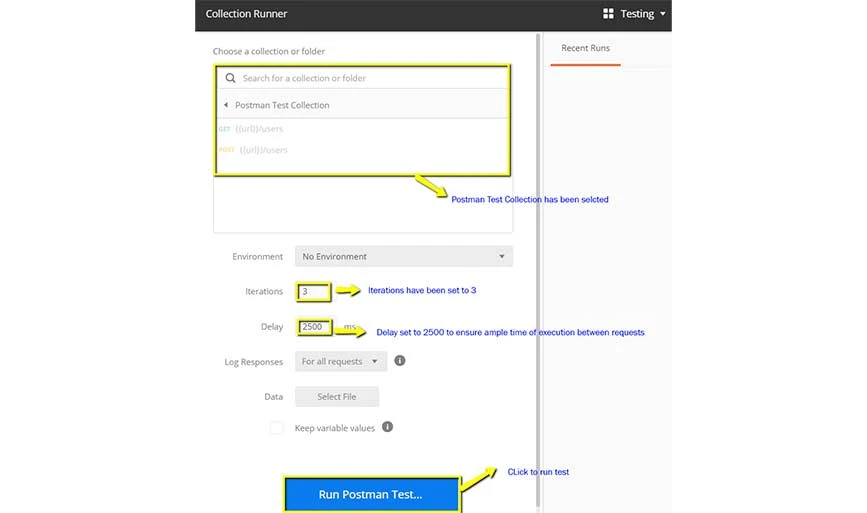Open Log Responses For all requests dropdown
867x513 pixels.
[341, 362]
